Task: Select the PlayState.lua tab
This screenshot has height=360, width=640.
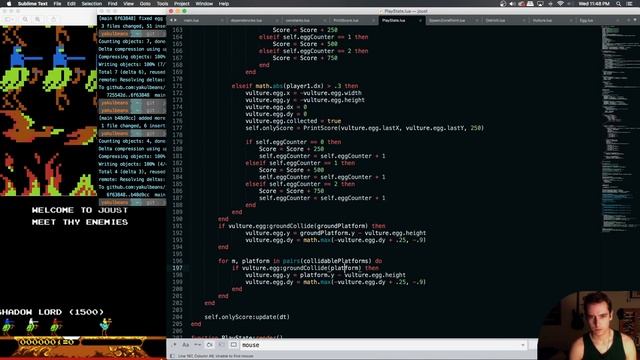Action: [x=402, y=20]
